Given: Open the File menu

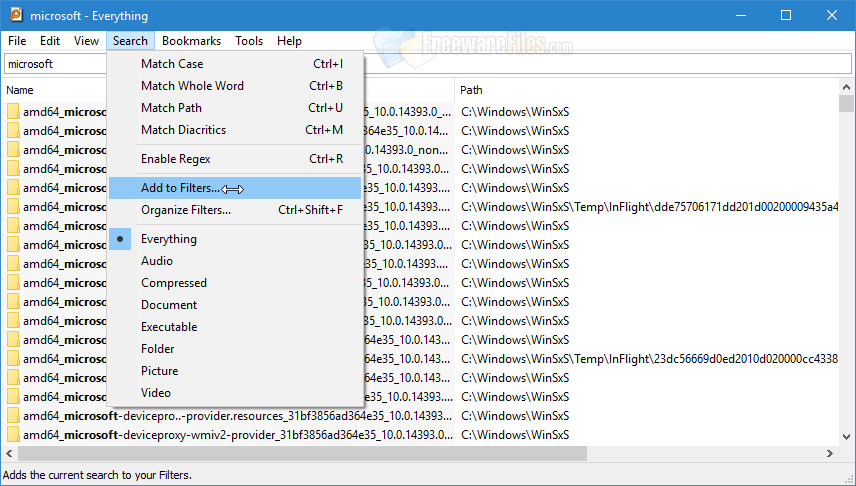Looking at the screenshot, I should tap(17, 41).
